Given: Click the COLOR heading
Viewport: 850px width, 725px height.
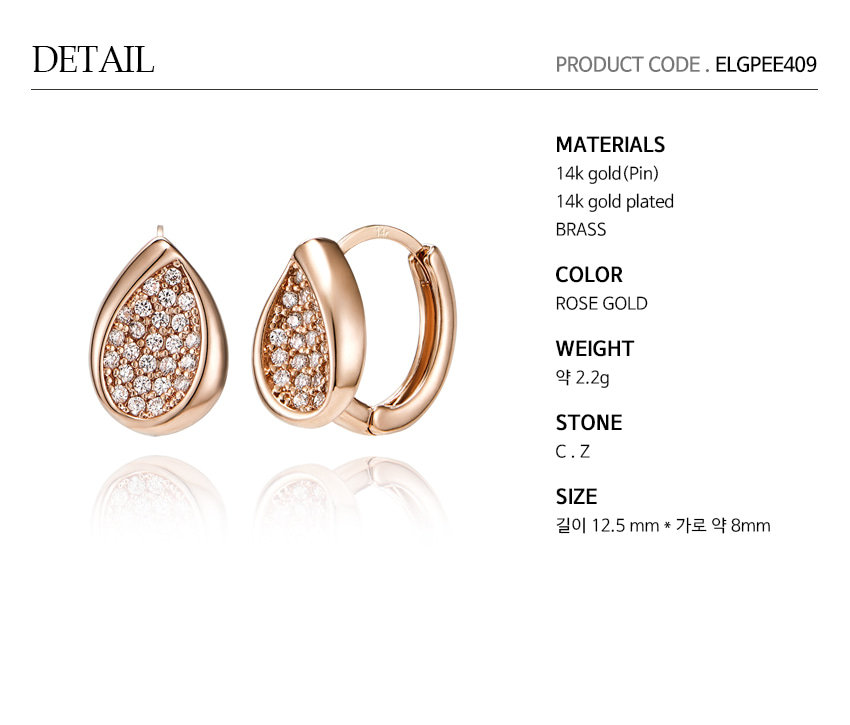Looking at the screenshot, I should coord(589,275).
